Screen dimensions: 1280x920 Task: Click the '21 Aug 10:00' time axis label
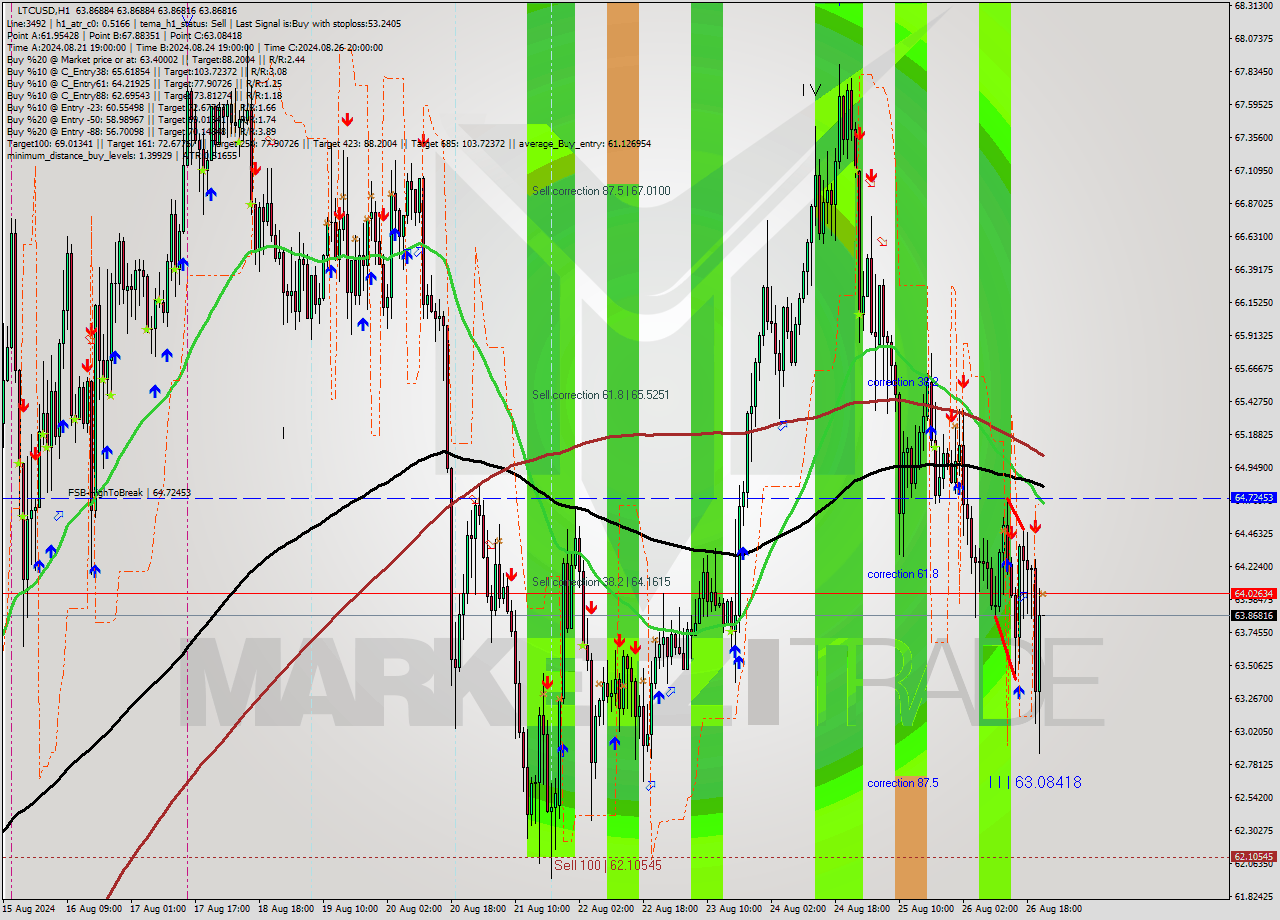click(543, 909)
